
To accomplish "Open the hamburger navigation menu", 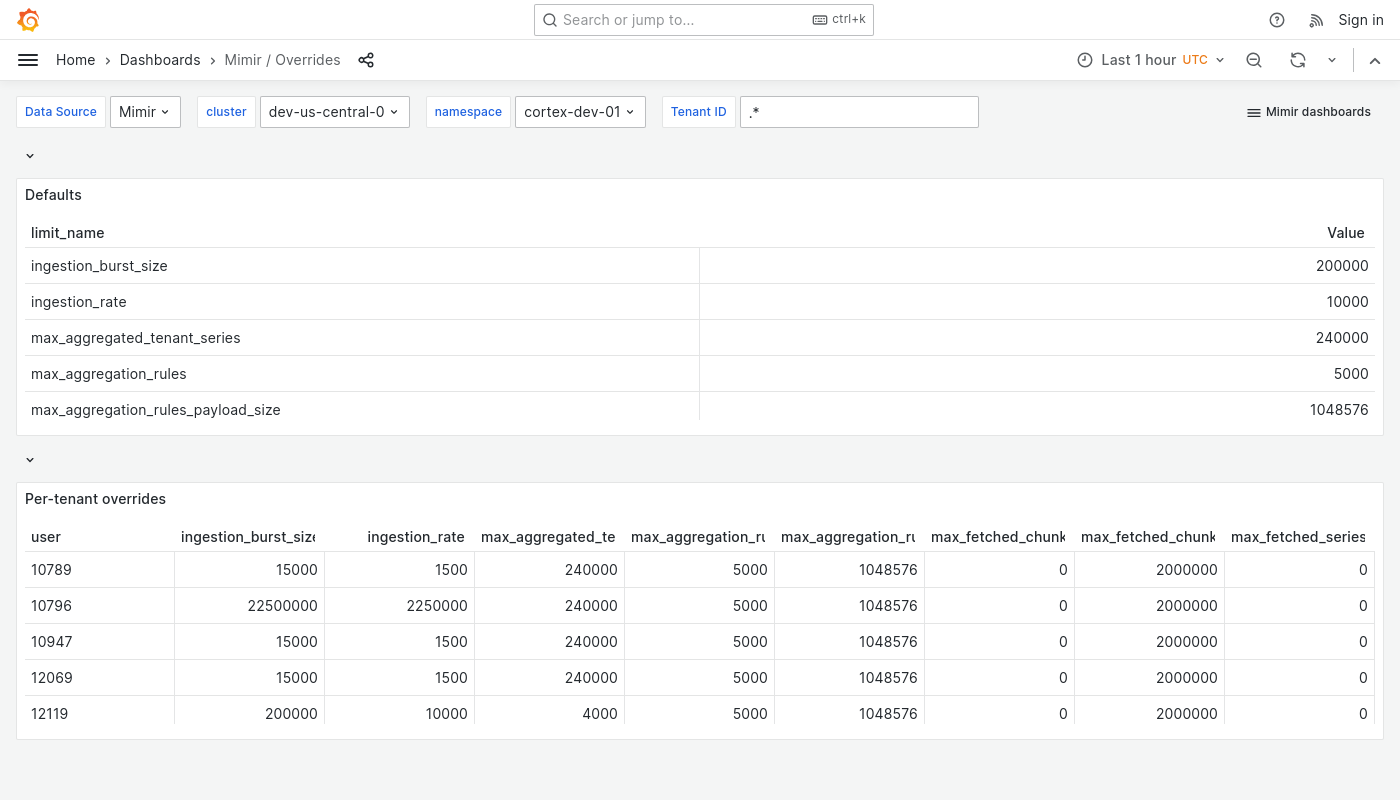I will point(28,60).
